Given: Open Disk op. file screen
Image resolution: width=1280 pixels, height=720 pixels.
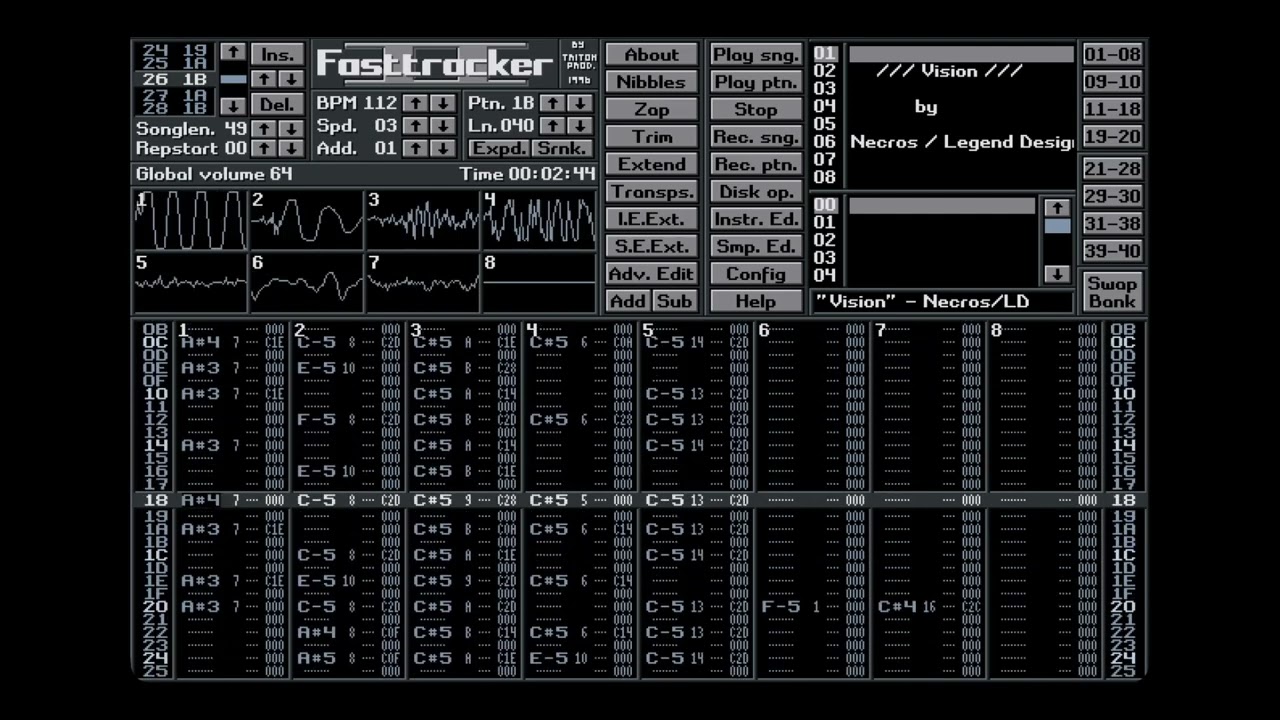Looking at the screenshot, I should tap(756, 192).
